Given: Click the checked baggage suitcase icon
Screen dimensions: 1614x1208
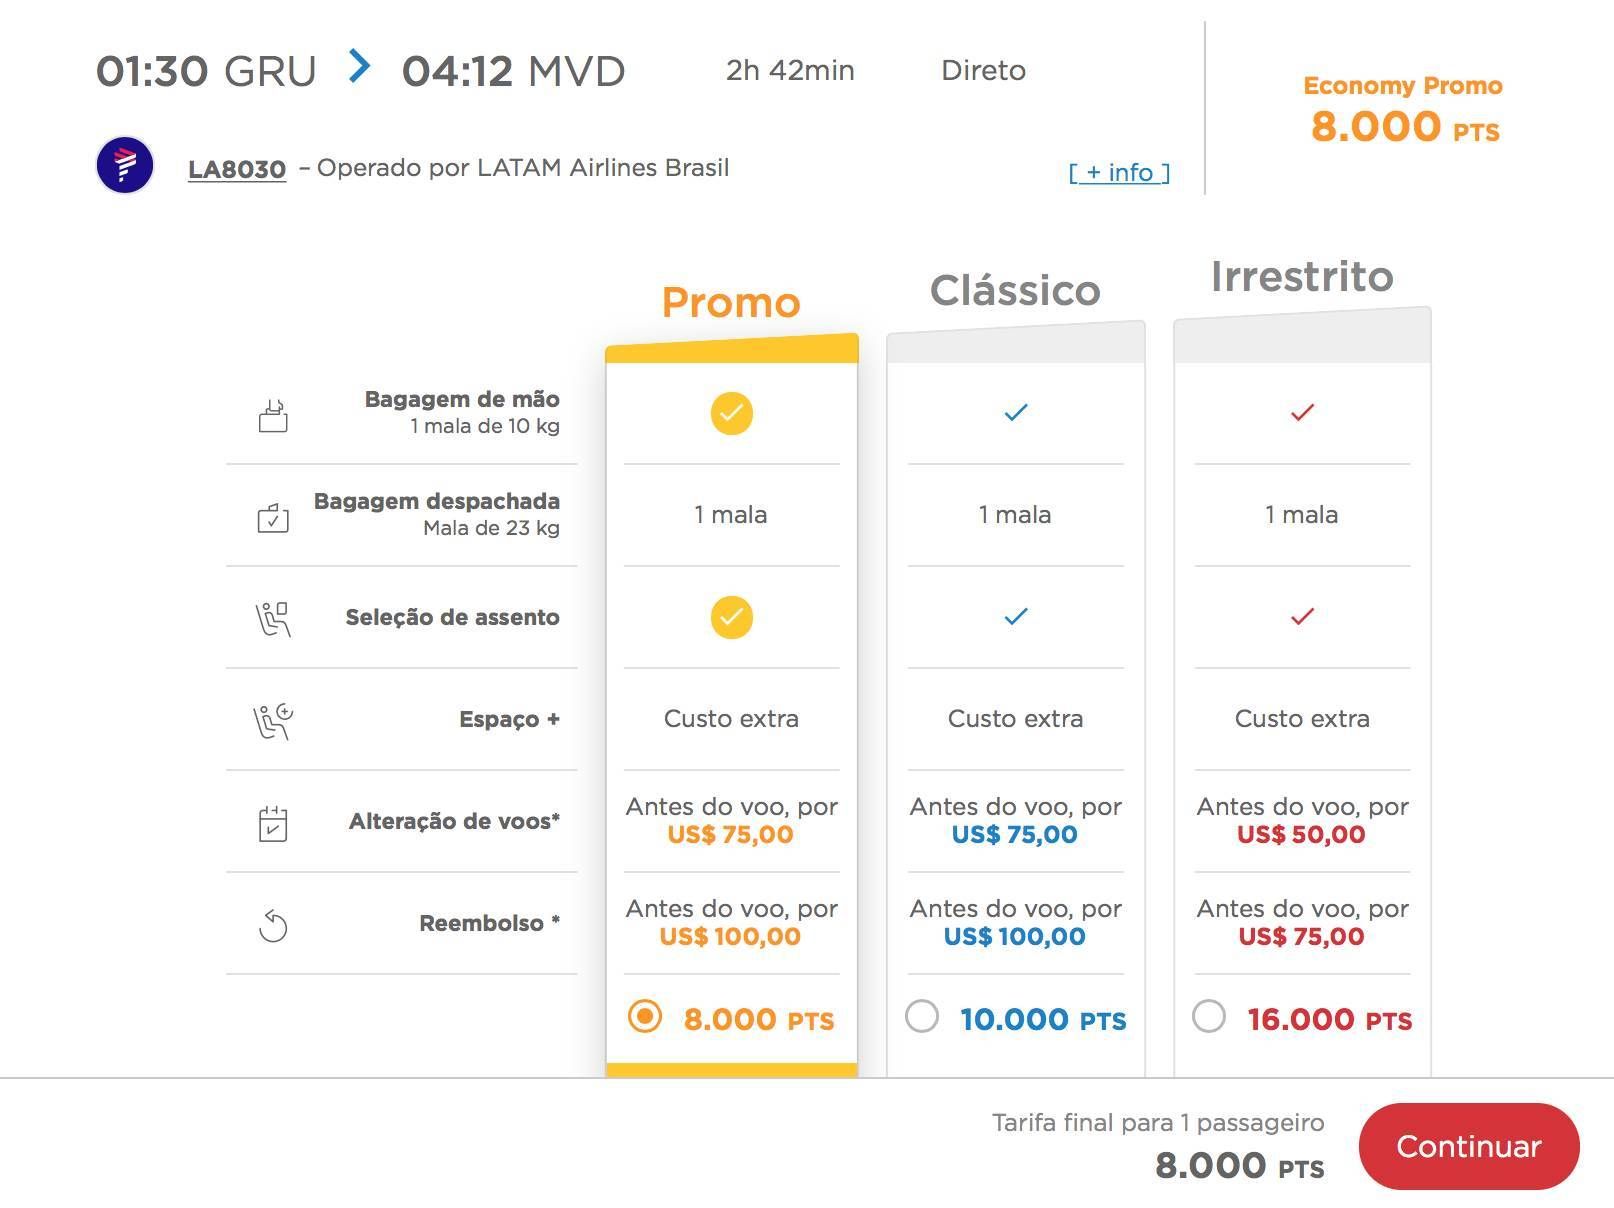Looking at the screenshot, I should 273,517.
